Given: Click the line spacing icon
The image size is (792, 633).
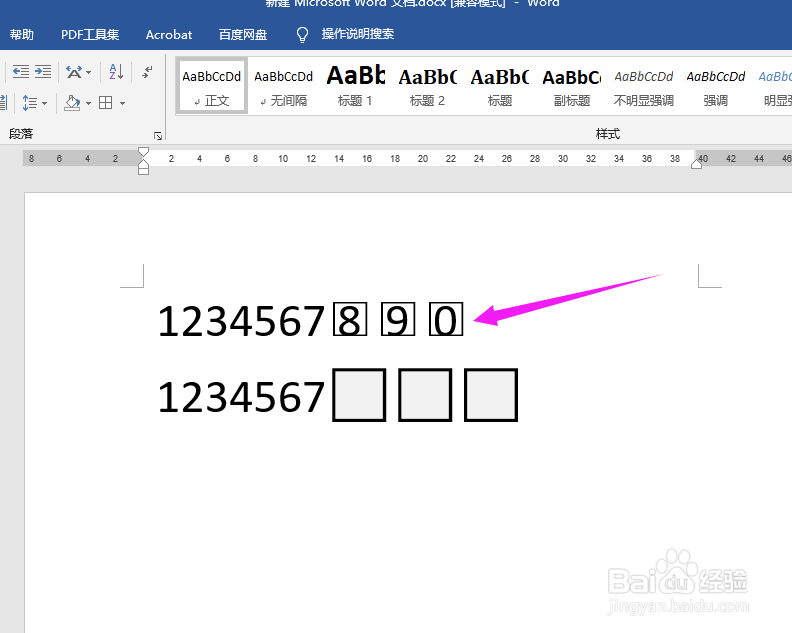Looking at the screenshot, I should pyautogui.click(x=29, y=103).
